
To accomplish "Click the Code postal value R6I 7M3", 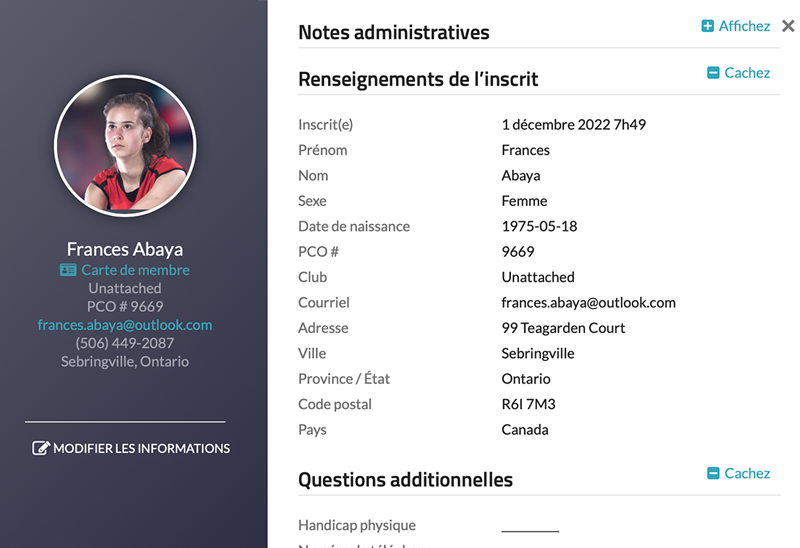I will (527, 404).
